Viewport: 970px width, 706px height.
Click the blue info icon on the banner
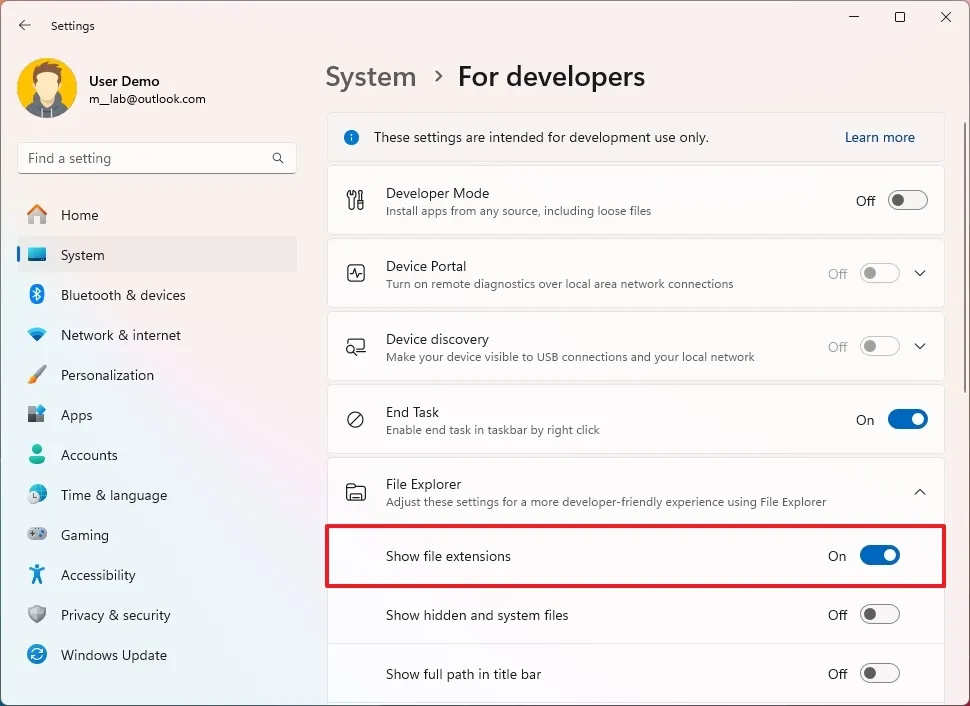click(351, 137)
